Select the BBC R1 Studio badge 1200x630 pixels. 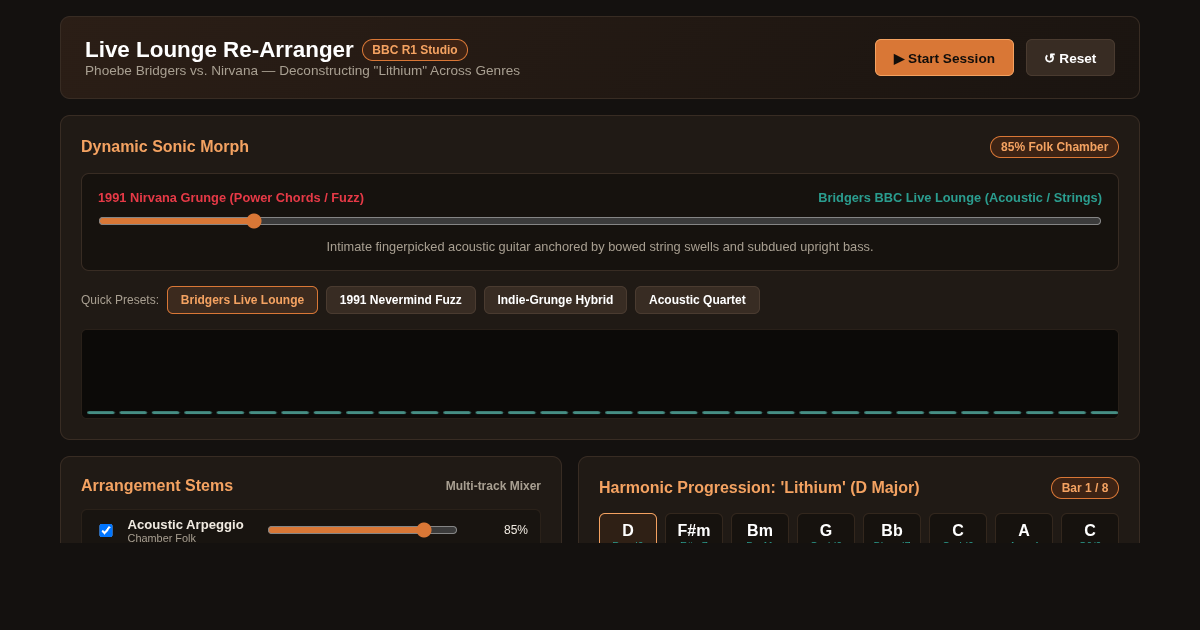point(415,50)
